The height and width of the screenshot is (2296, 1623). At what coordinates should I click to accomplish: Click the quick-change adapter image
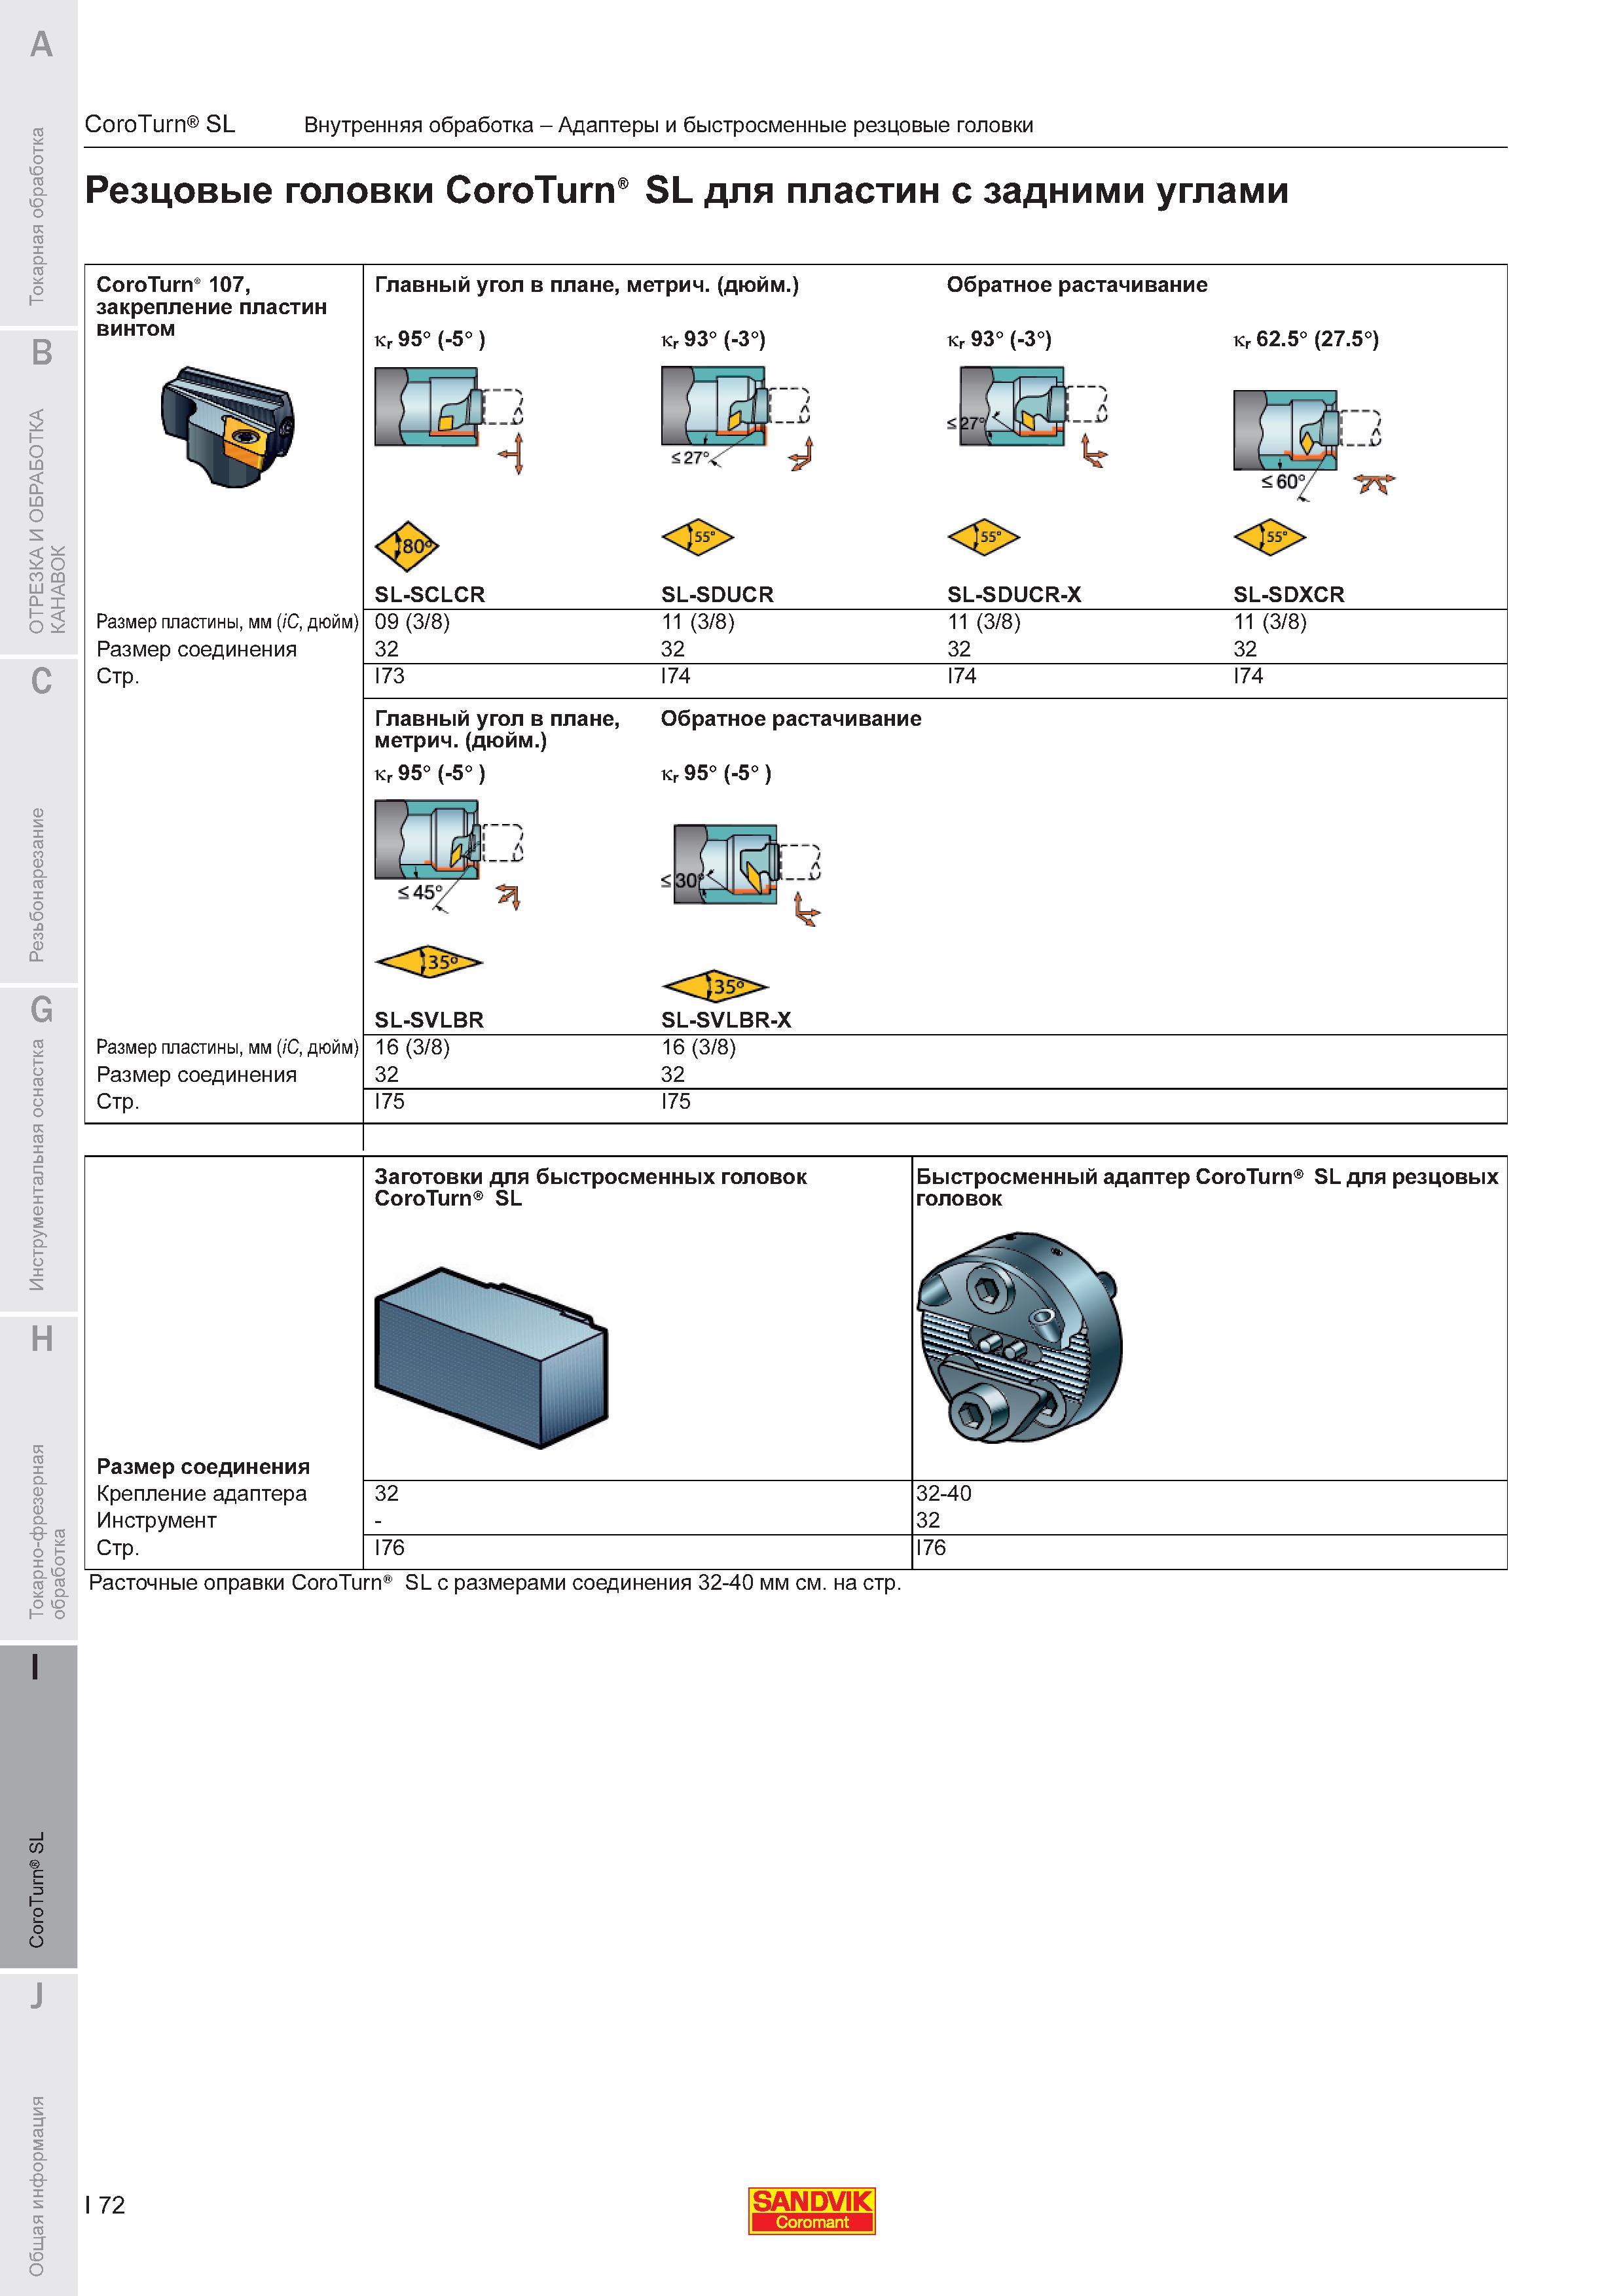(1020, 1337)
